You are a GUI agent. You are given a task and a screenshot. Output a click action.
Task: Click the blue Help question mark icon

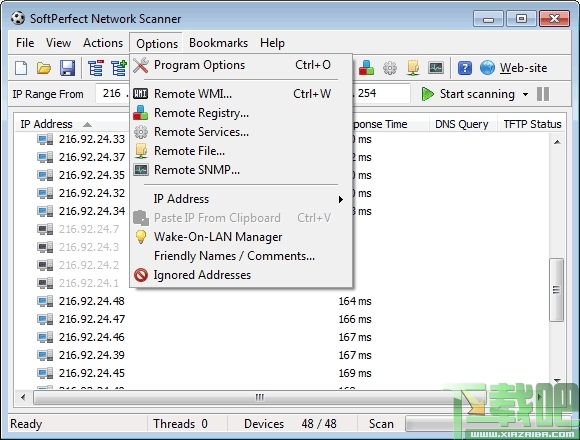[x=465, y=68]
